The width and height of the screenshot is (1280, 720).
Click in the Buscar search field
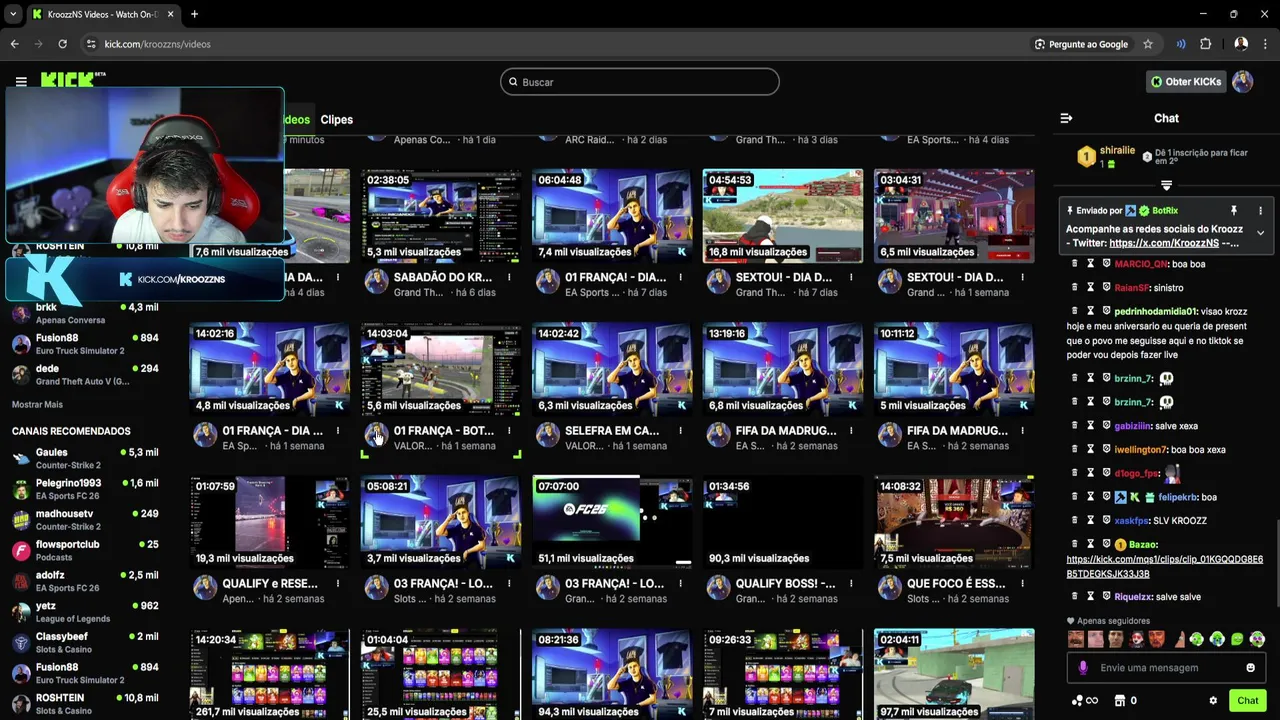(x=640, y=82)
